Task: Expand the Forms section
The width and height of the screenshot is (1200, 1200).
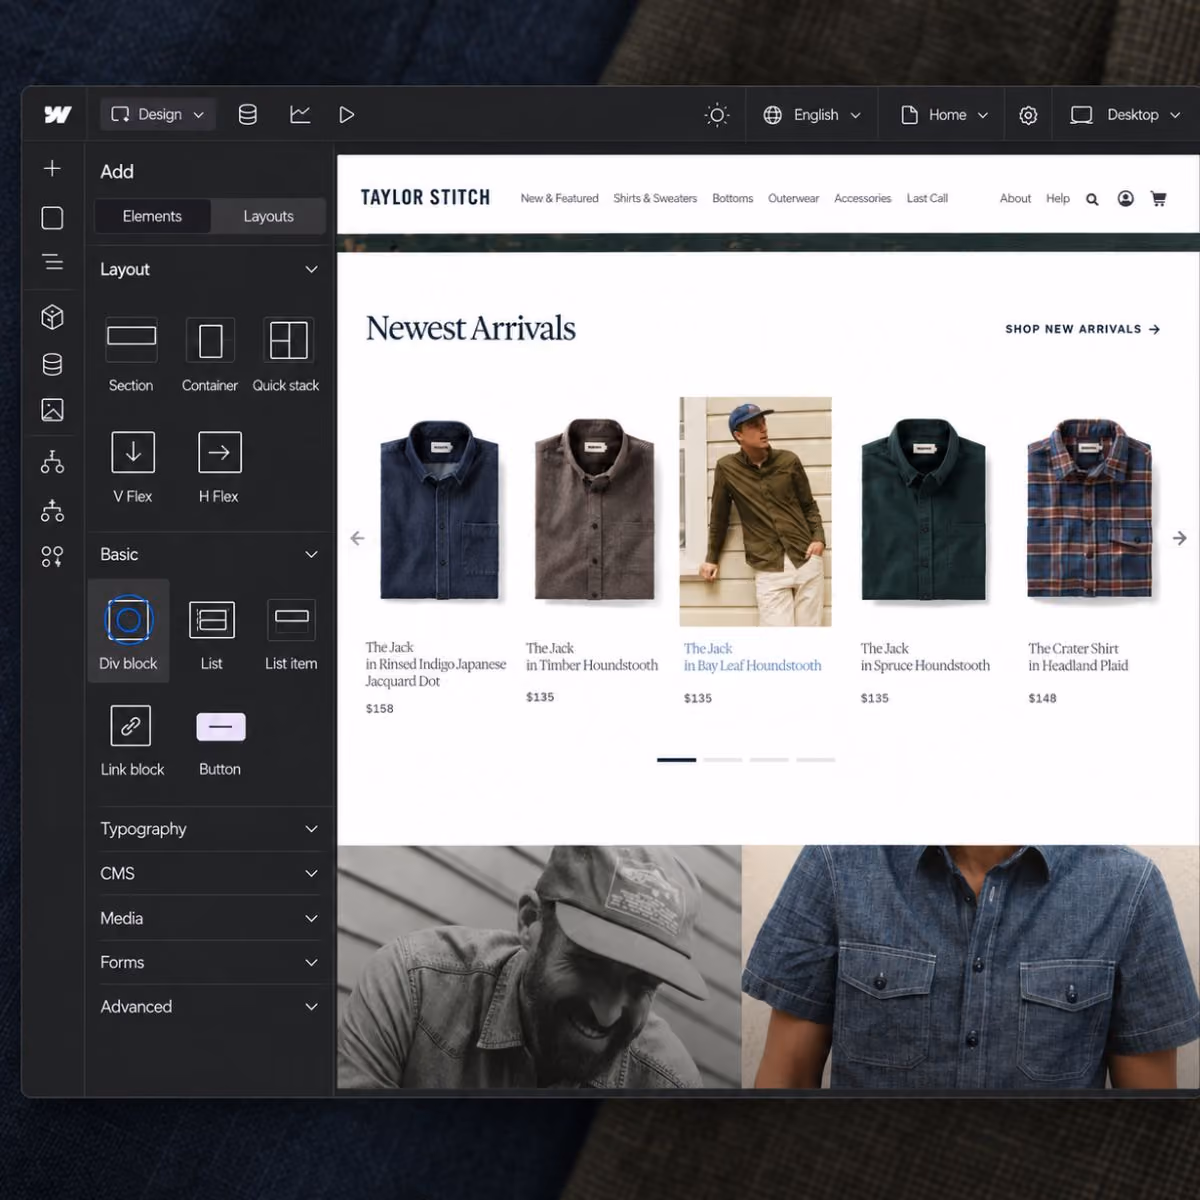Action: (209, 962)
